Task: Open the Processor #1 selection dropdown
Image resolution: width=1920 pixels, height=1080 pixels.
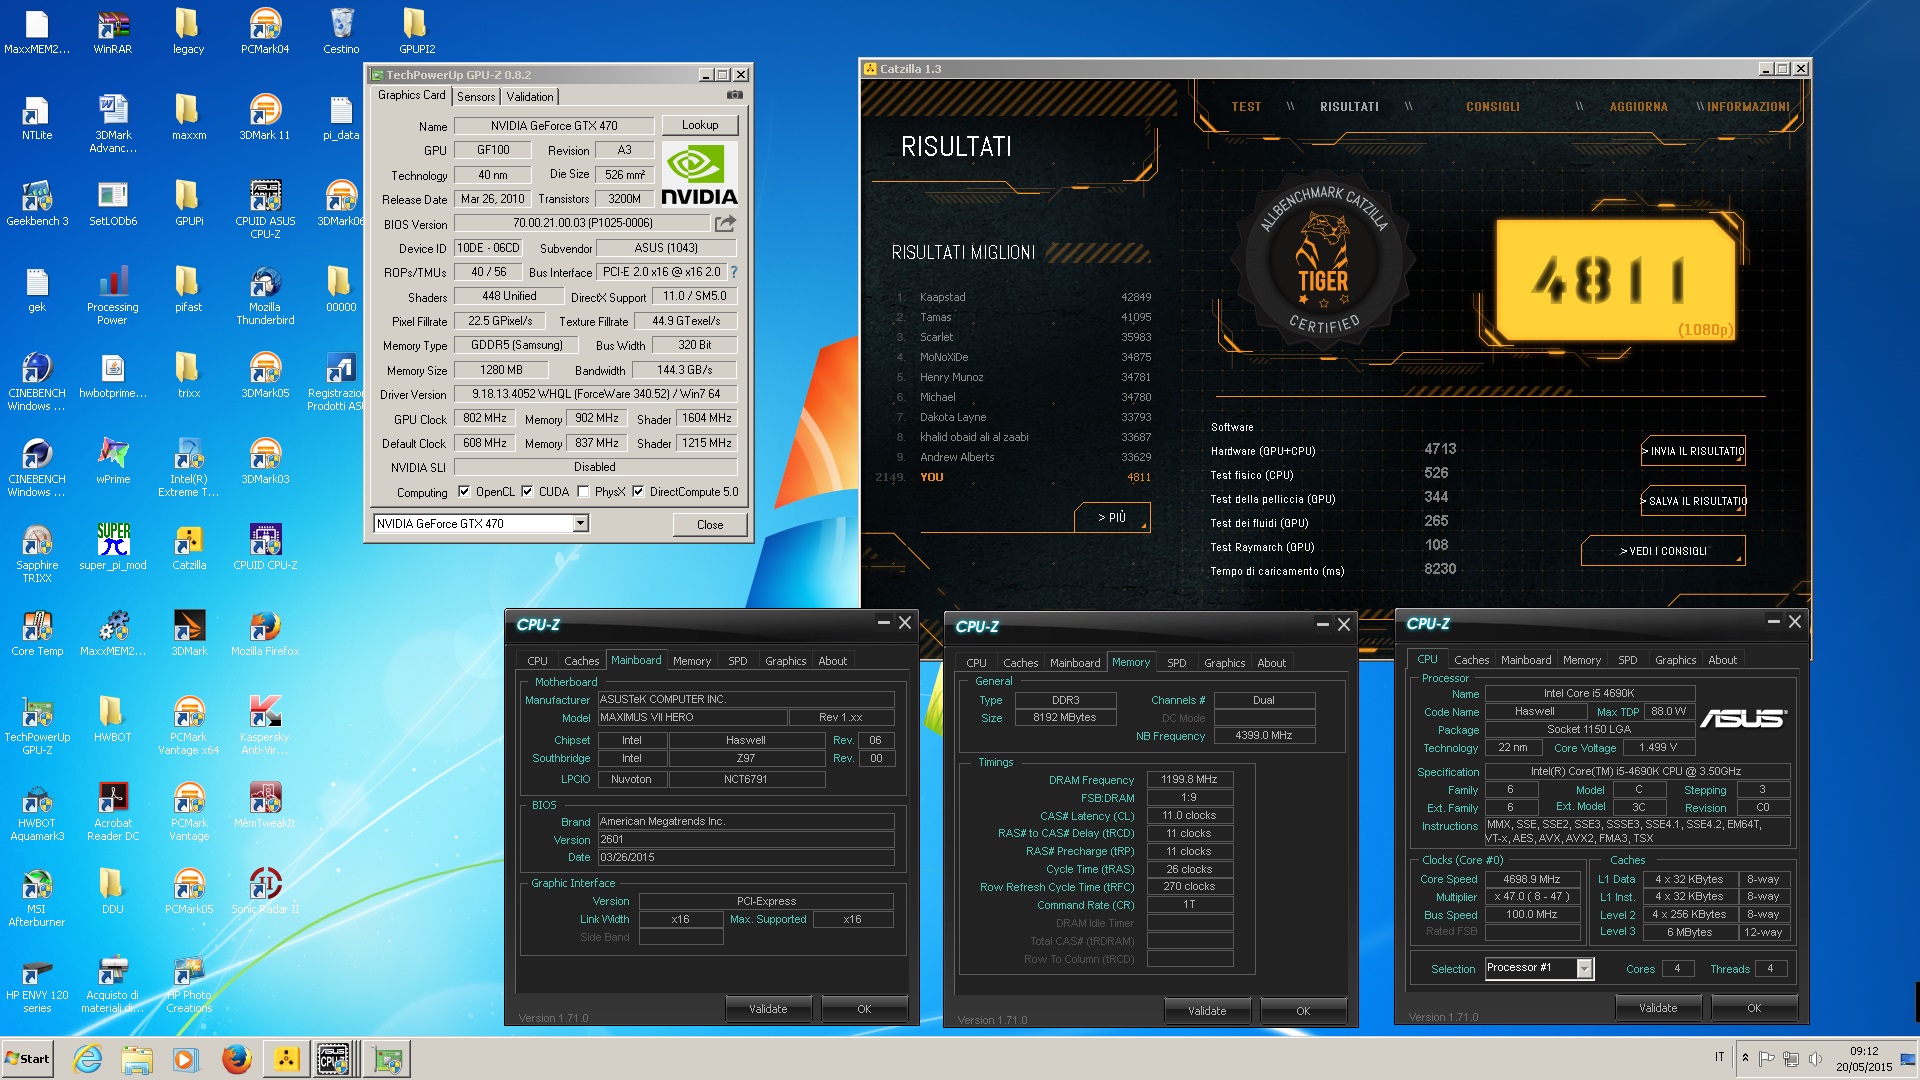Action: click(1585, 968)
